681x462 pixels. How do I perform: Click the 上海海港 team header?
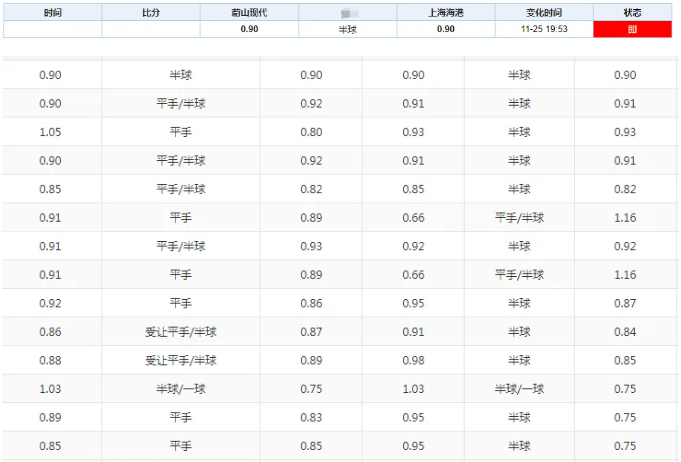coord(446,13)
